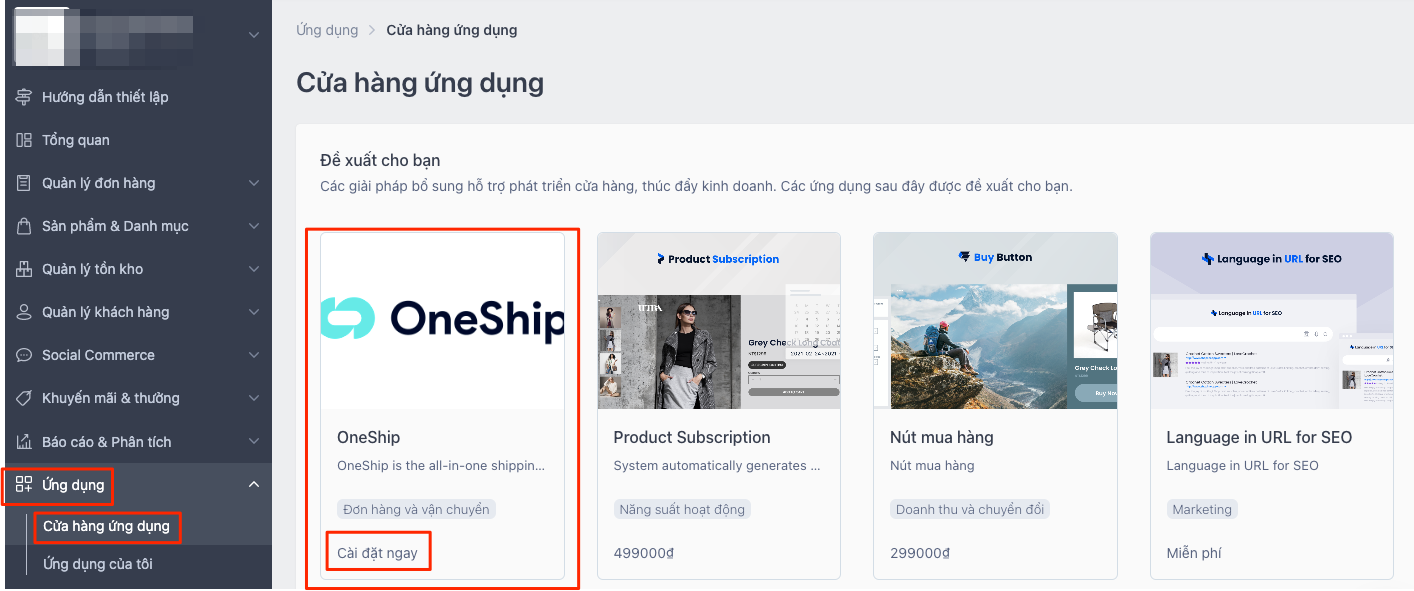Click the Ứng dụng breadcrumb link
This screenshot has width=1414, height=591.
327,30
